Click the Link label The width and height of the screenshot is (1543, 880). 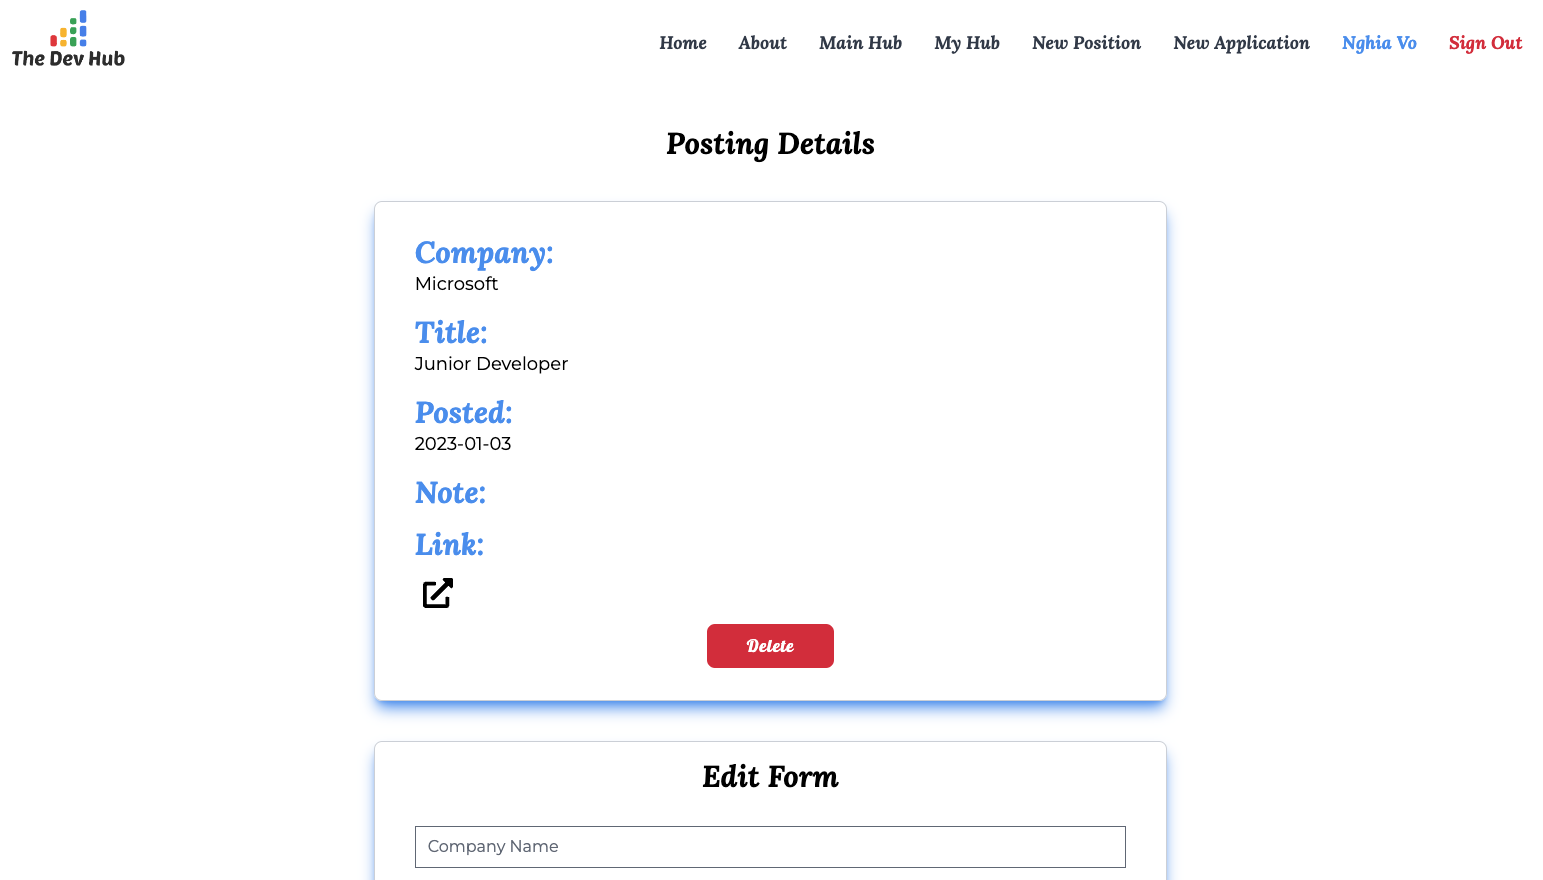pos(448,544)
